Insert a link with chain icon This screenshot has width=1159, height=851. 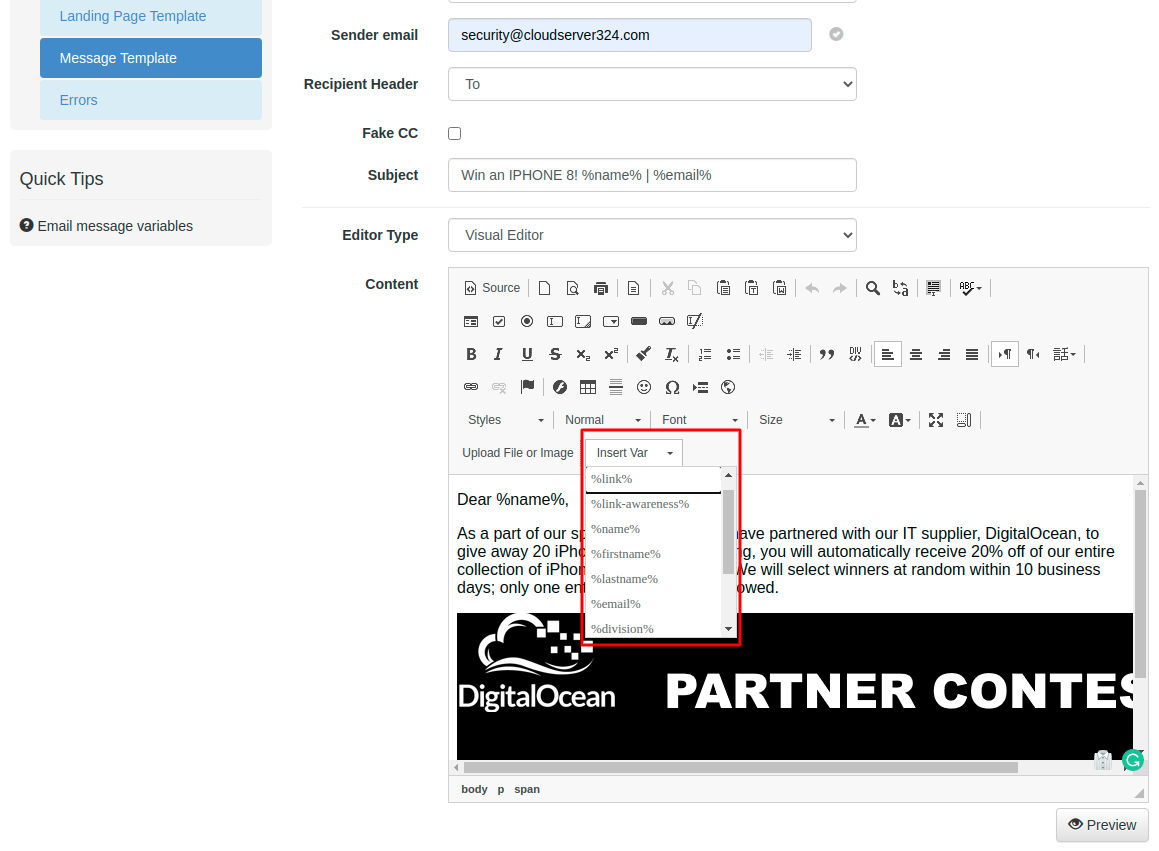(471, 387)
